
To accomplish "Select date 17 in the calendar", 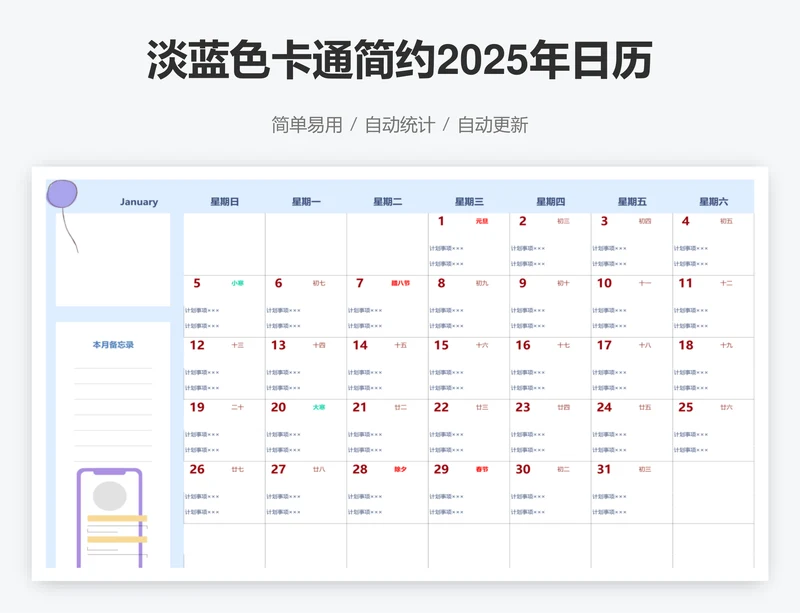I will [x=604, y=346].
